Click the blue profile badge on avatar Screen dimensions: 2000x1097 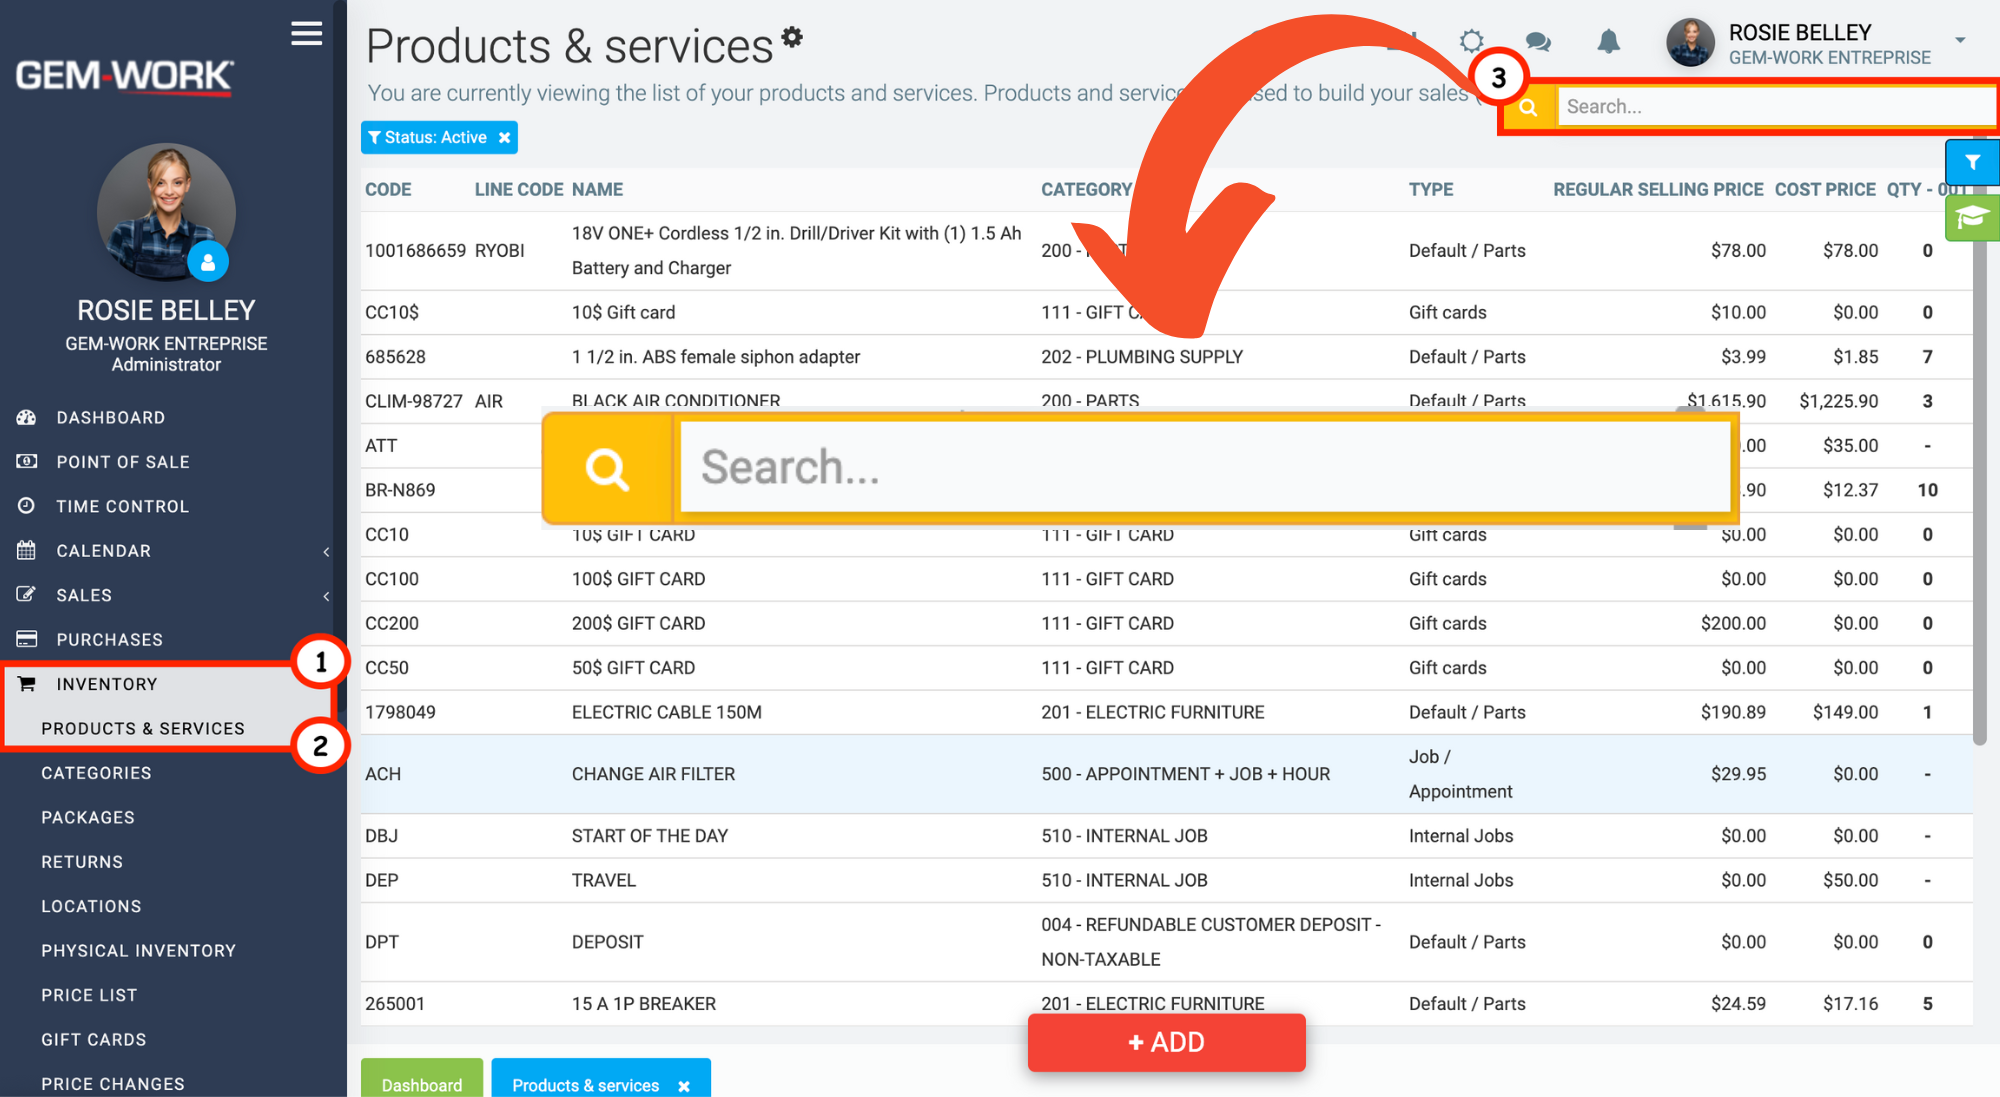pos(208,263)
